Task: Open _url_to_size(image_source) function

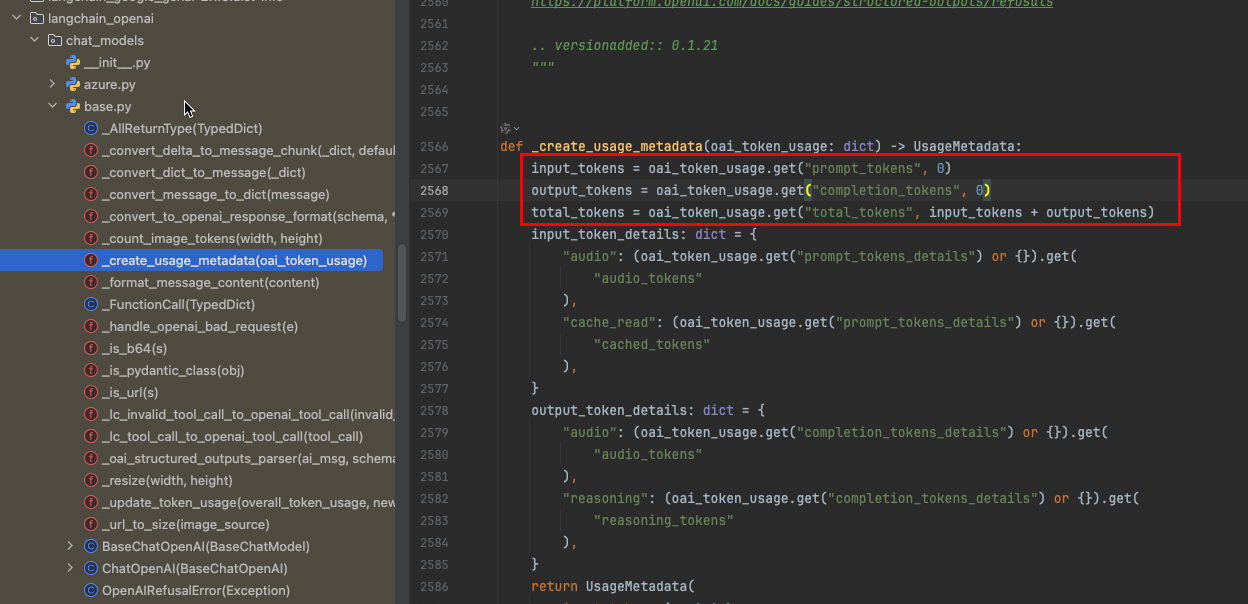Action: tap(186, 524)
